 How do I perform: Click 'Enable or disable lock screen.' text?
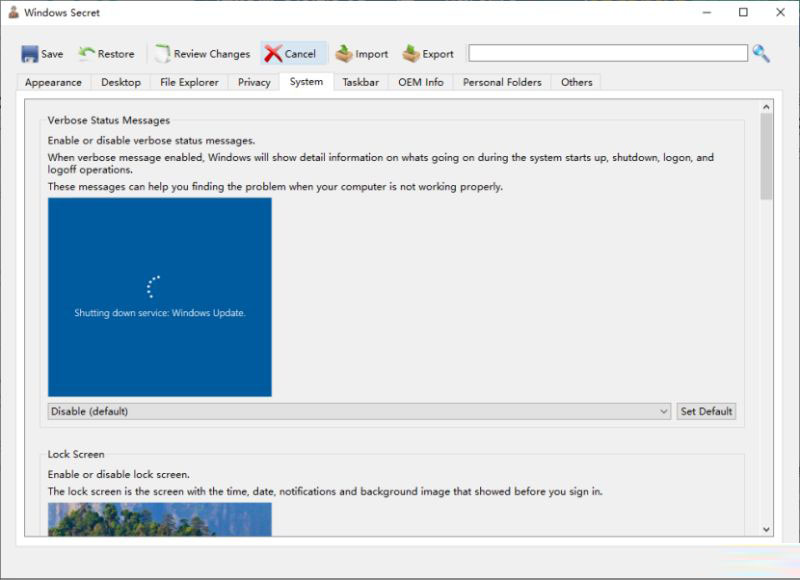point(118,474)
